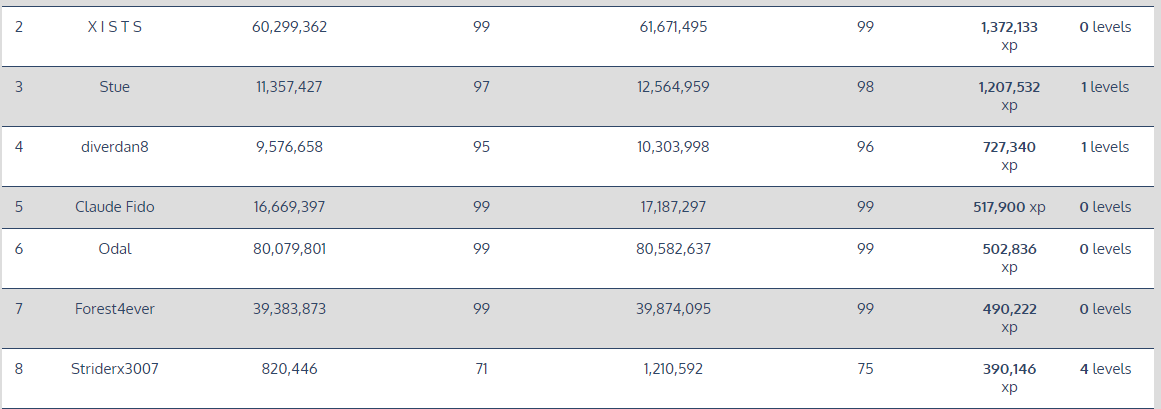
Task: Select rank number 5 cell
Action: point(19,207)
